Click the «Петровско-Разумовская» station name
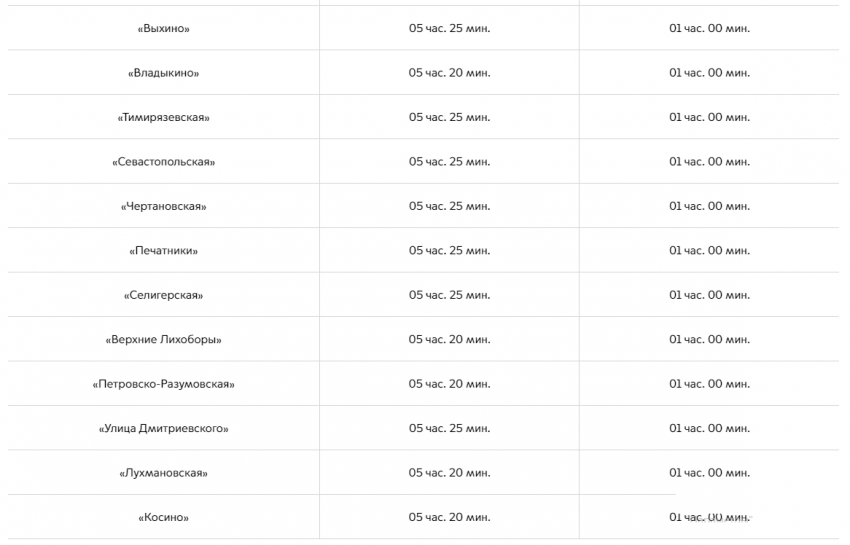 point(163,384)
